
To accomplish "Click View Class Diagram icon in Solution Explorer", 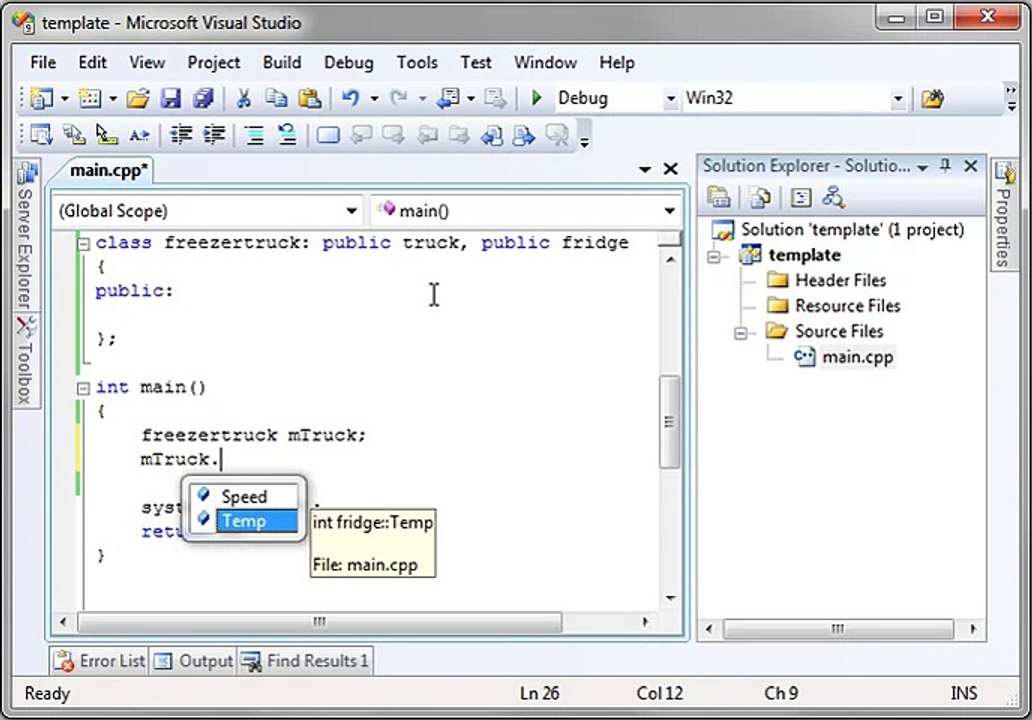I will 833,197.
